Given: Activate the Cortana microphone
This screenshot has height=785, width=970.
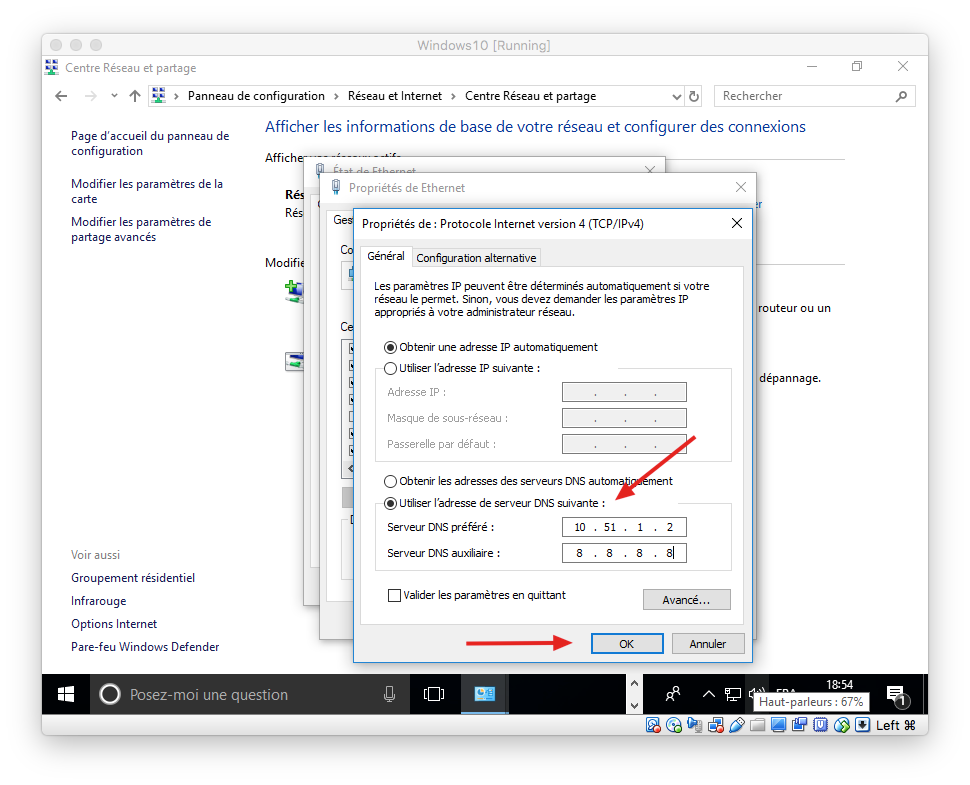Looking at the screenshot, I should [x=389, y=694].
